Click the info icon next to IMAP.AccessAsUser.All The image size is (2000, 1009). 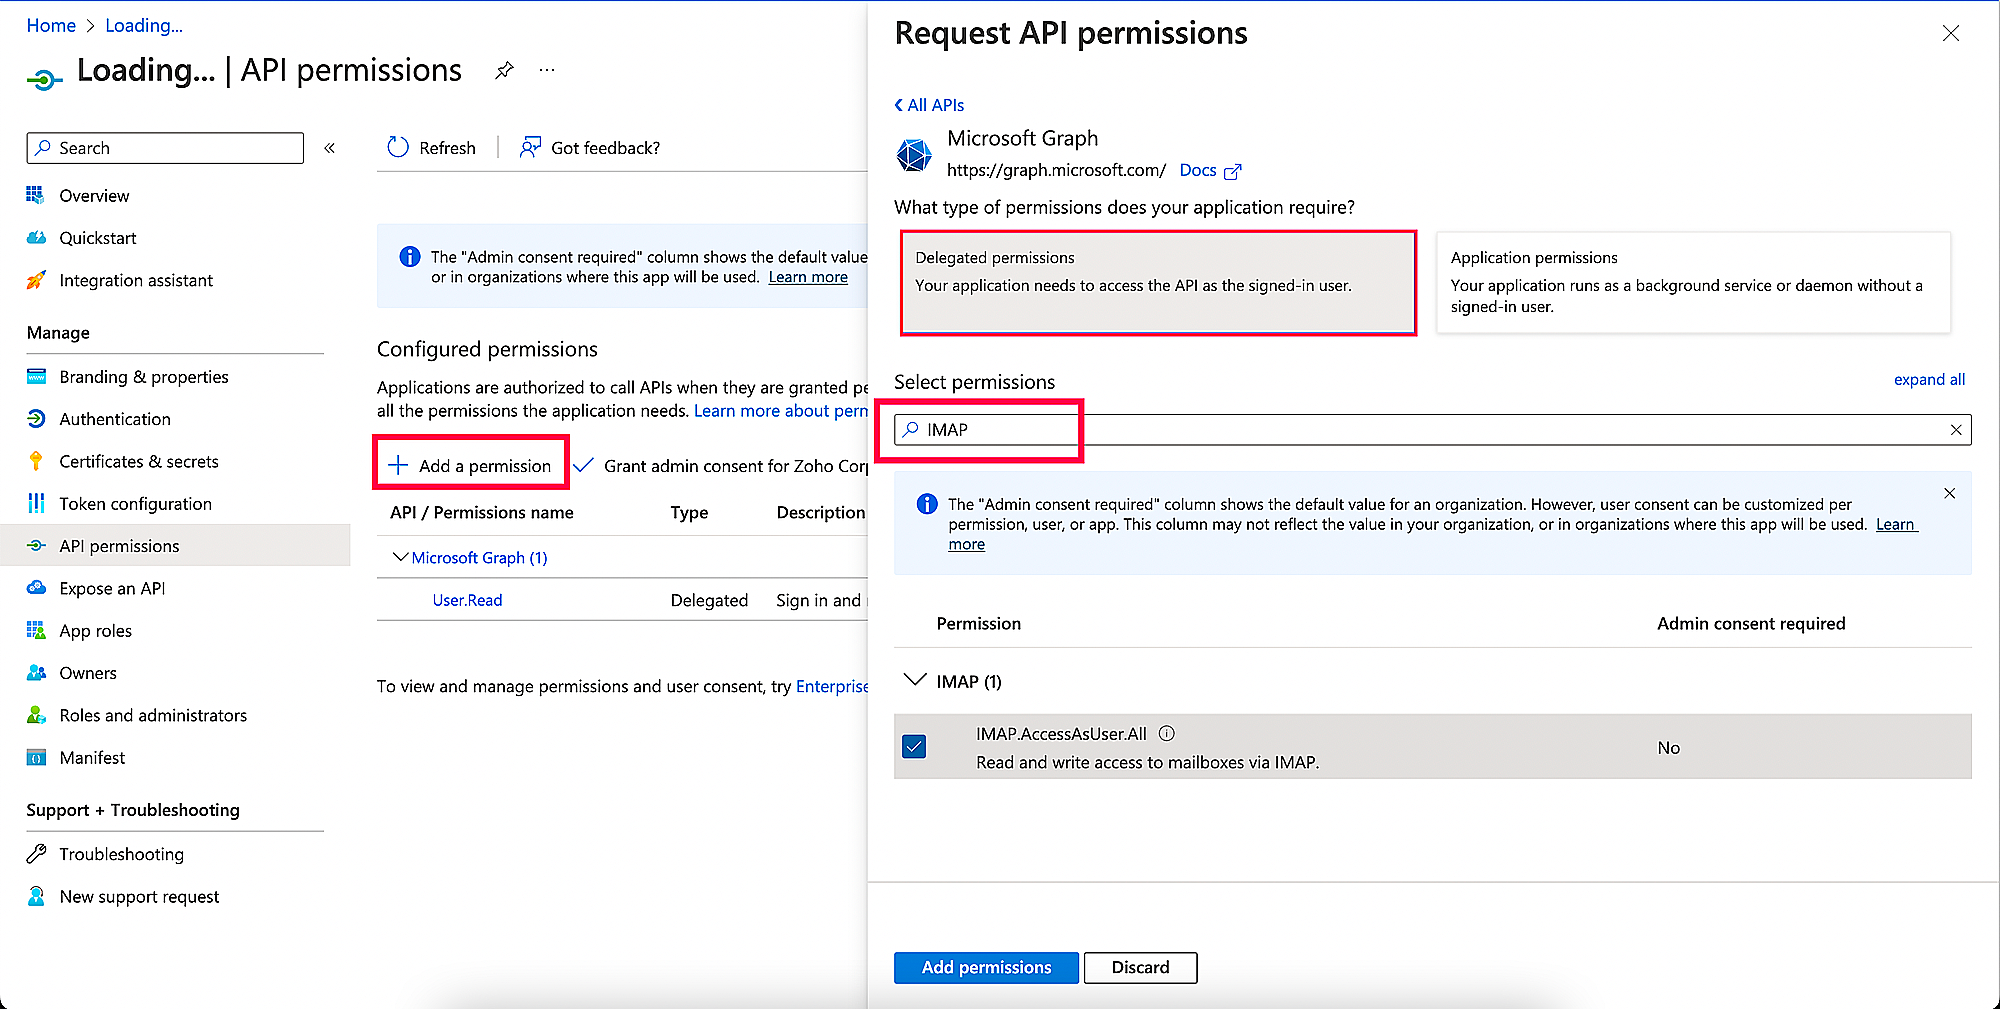click(x=1166, y=734)
